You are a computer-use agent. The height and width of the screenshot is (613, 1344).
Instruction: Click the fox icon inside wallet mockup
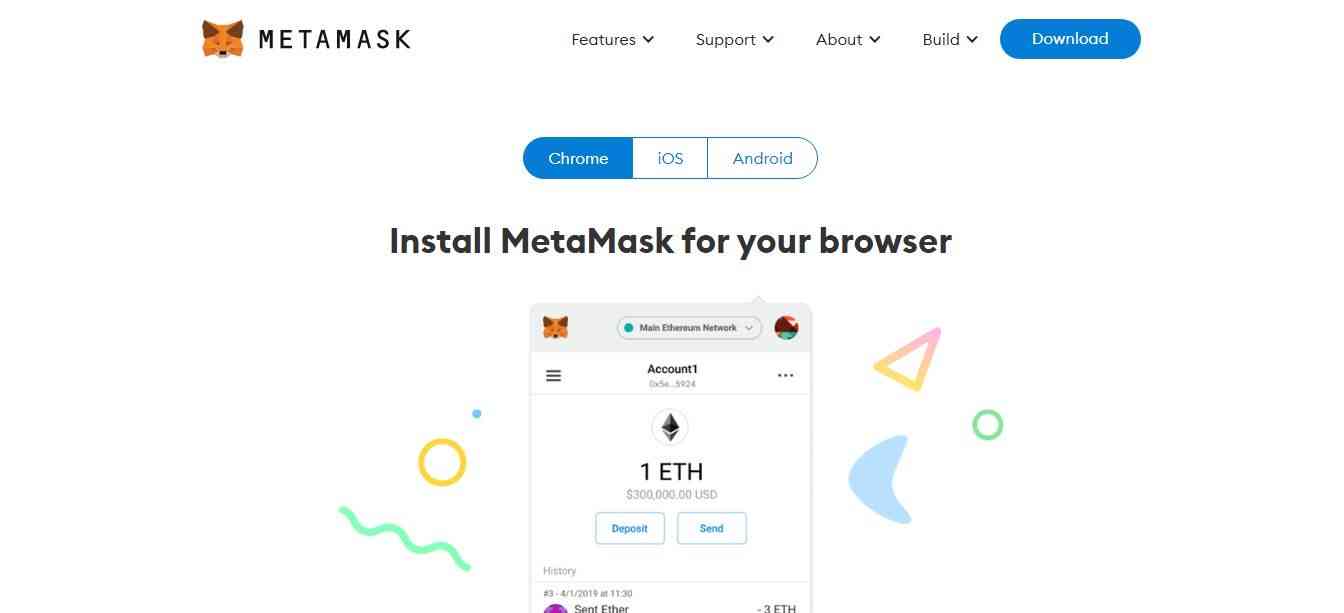555,327
